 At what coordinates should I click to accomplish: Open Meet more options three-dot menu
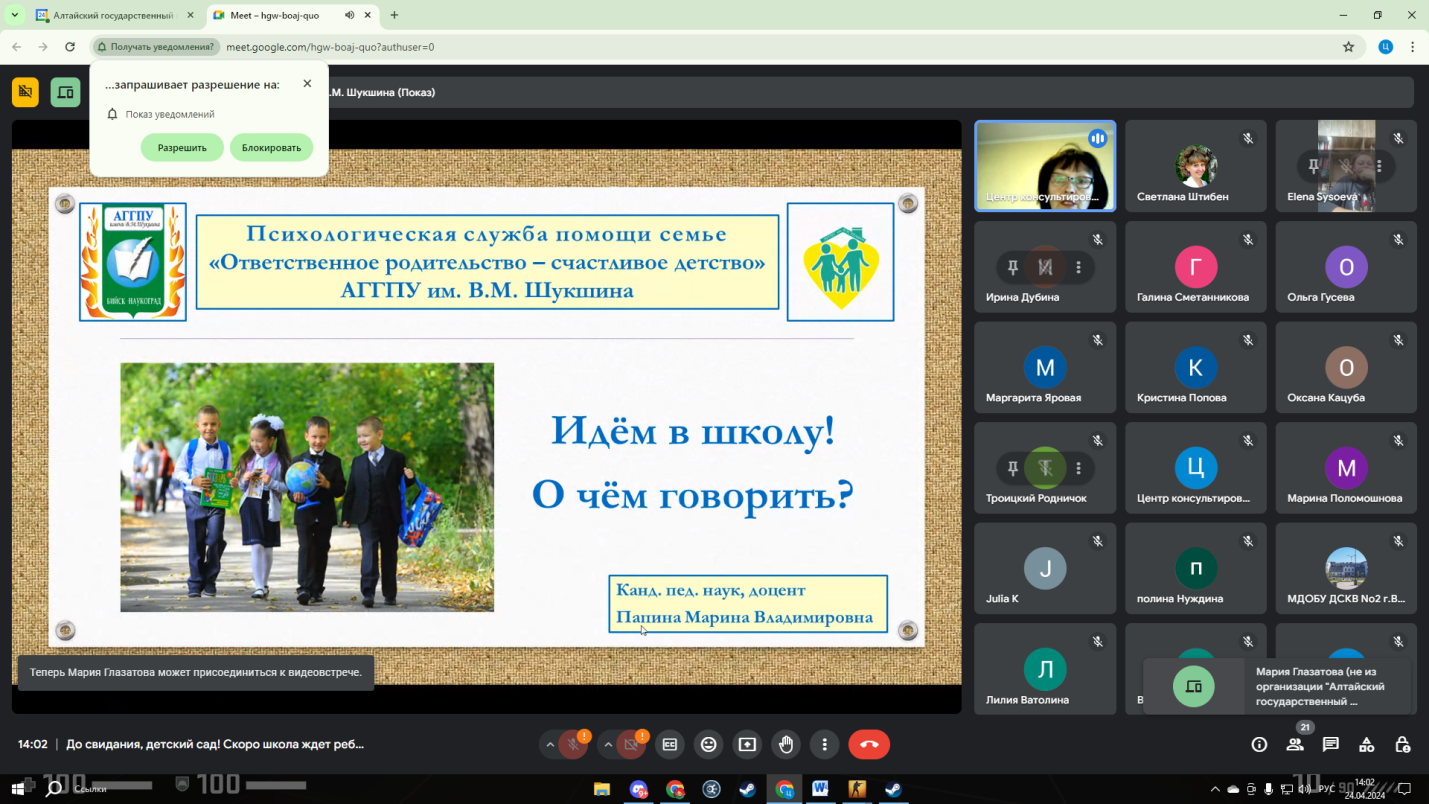824,744
